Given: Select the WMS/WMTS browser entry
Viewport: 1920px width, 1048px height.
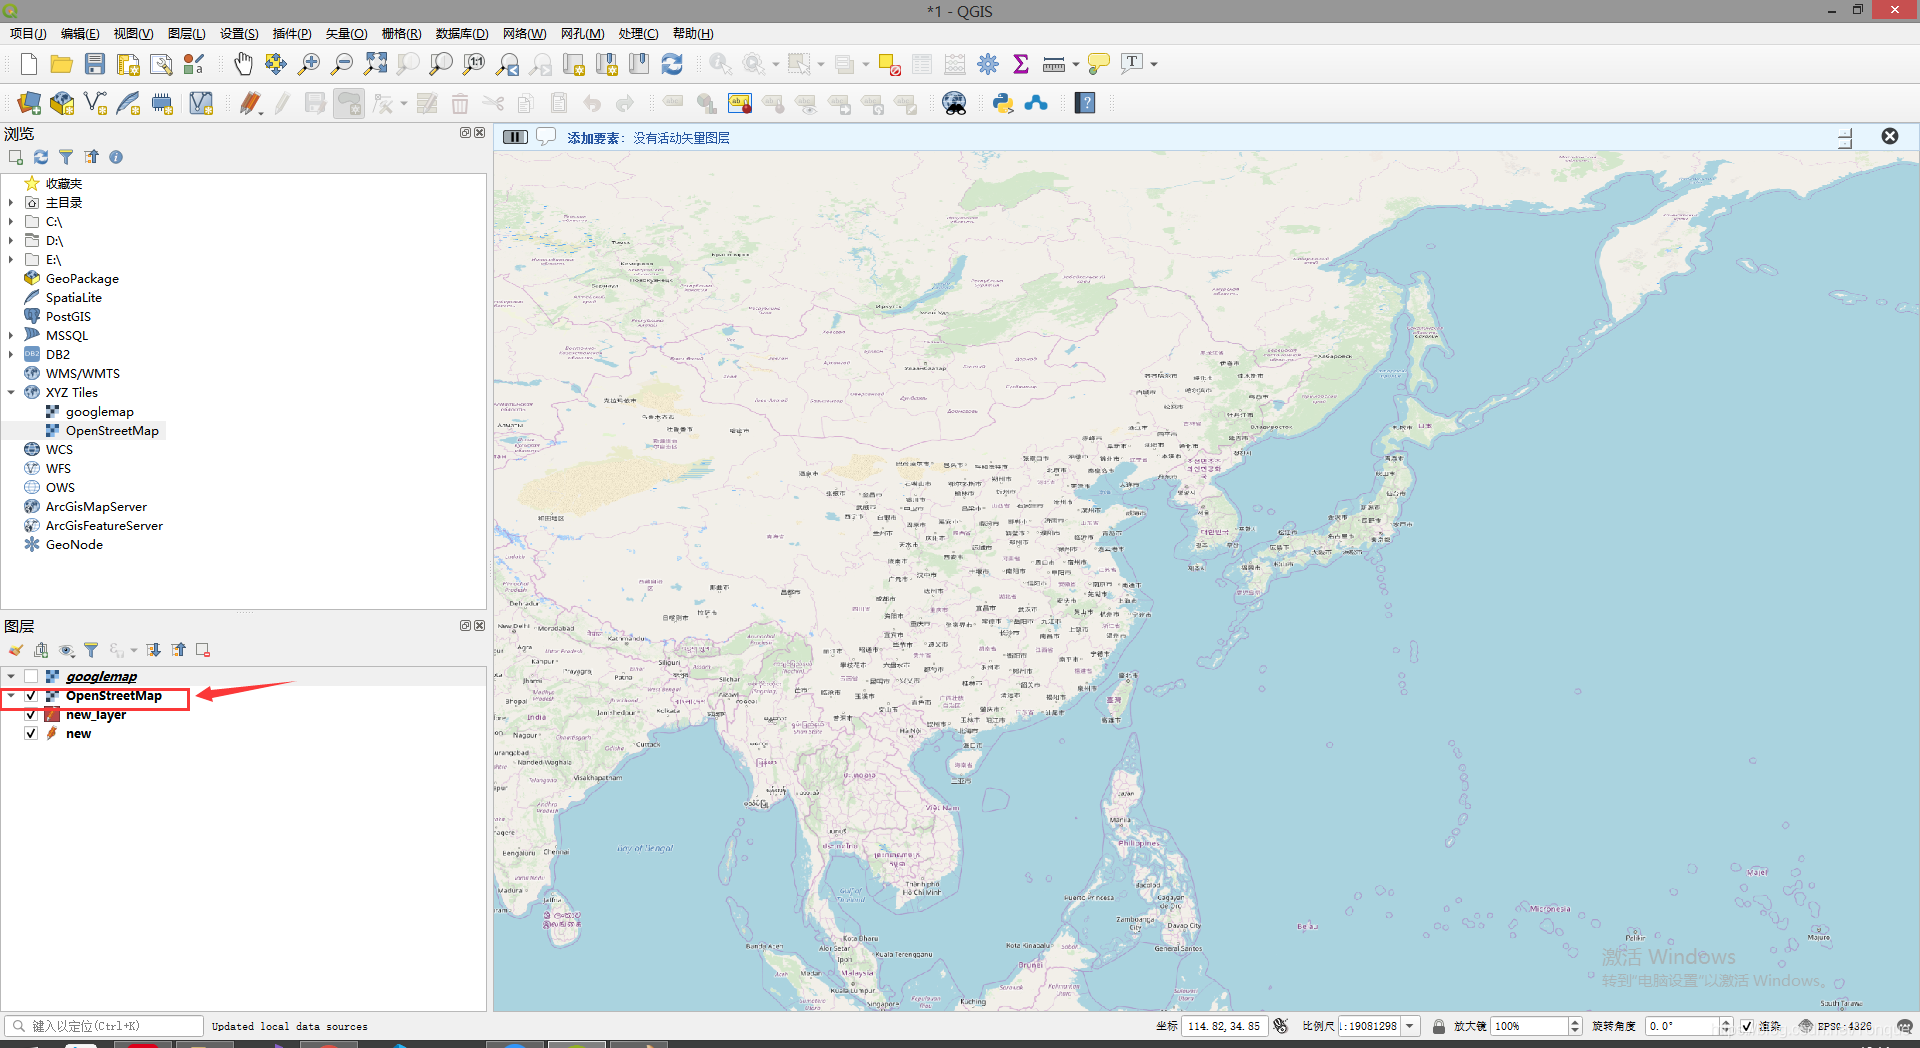Looking at the screenshot, I should (x=83, y=374).
